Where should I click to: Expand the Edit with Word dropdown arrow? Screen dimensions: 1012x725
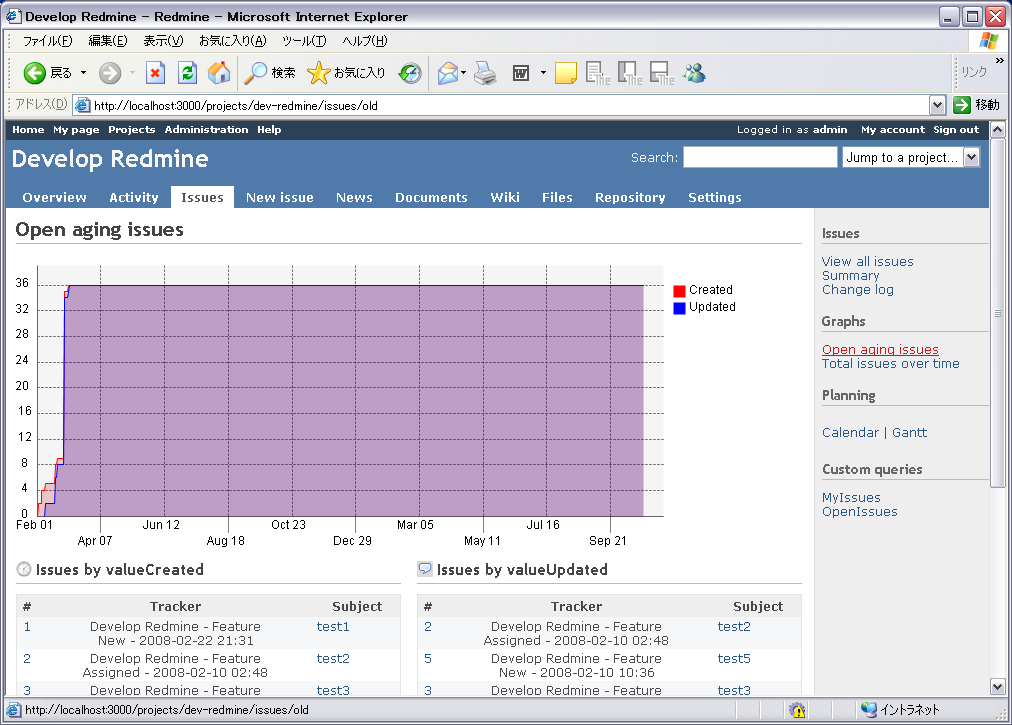(x=543, y=73)
